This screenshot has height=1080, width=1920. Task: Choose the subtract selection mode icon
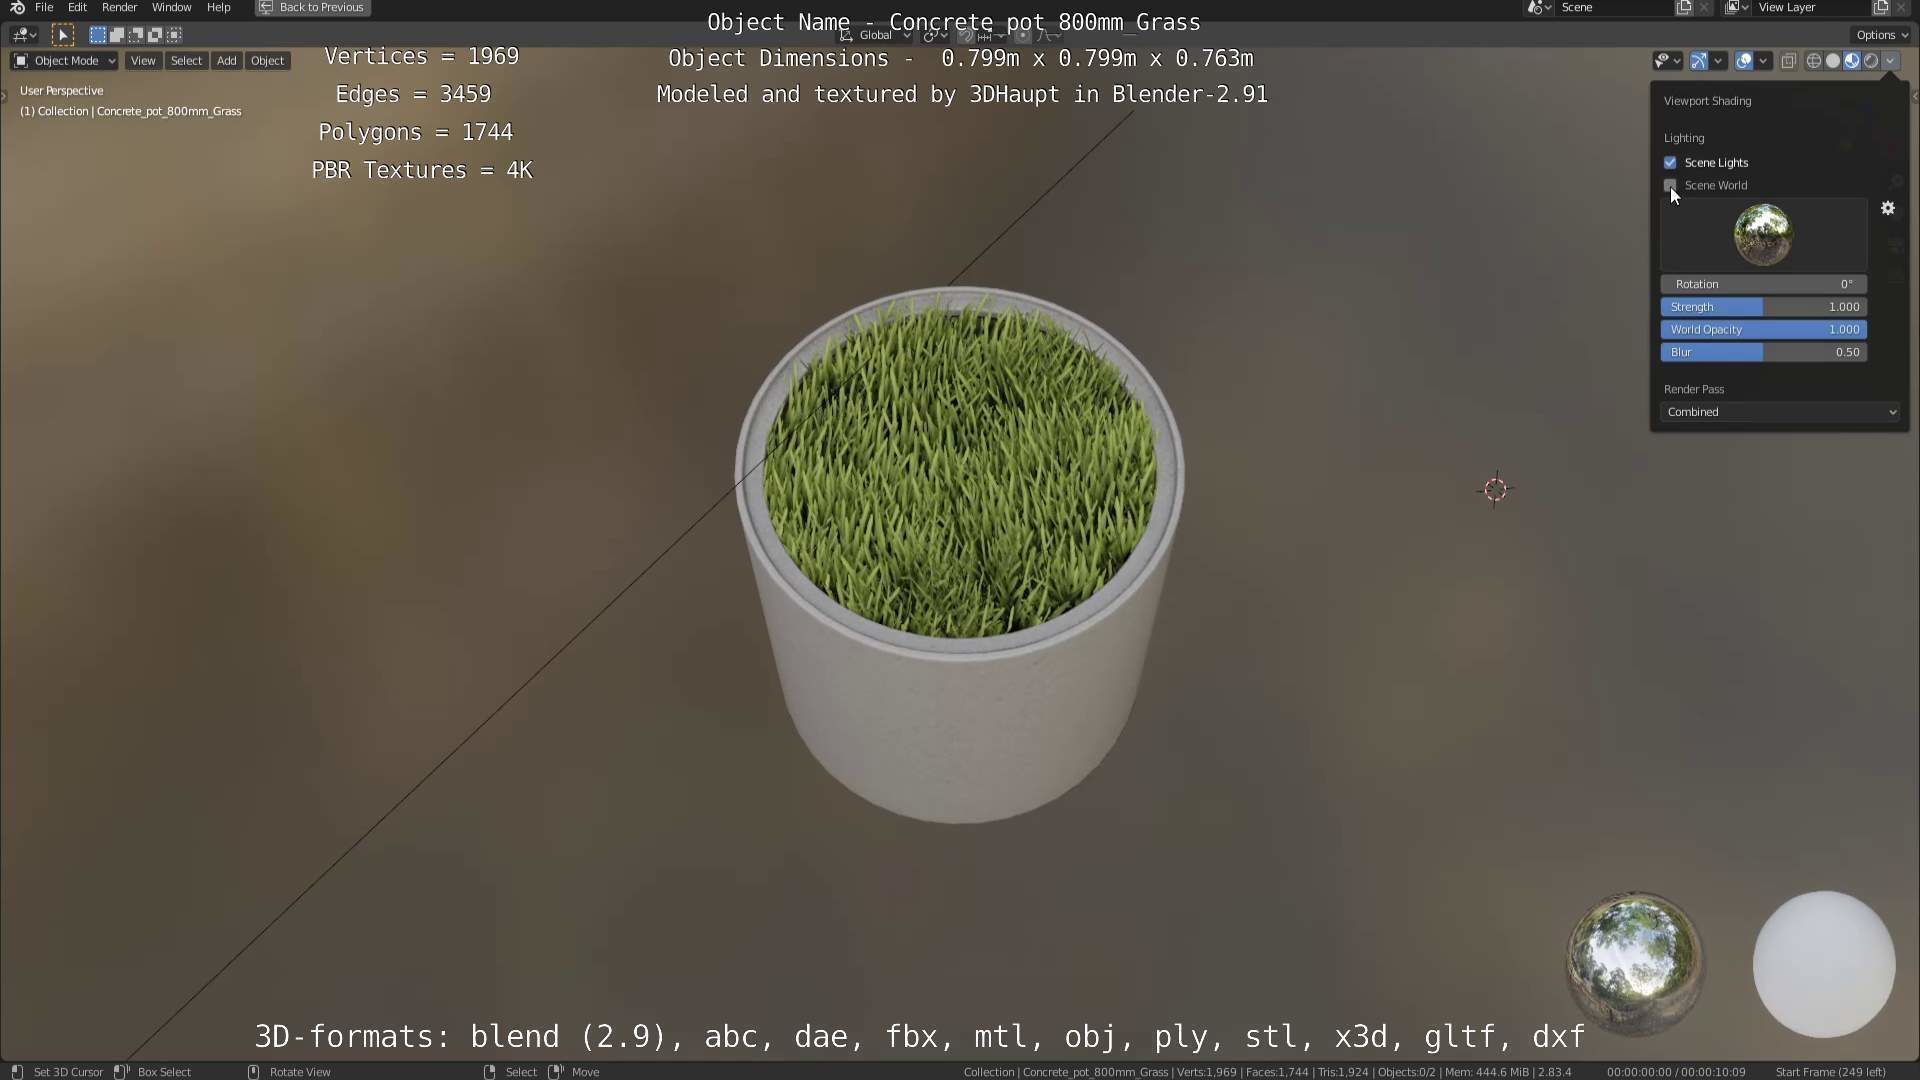pos(135,35)
